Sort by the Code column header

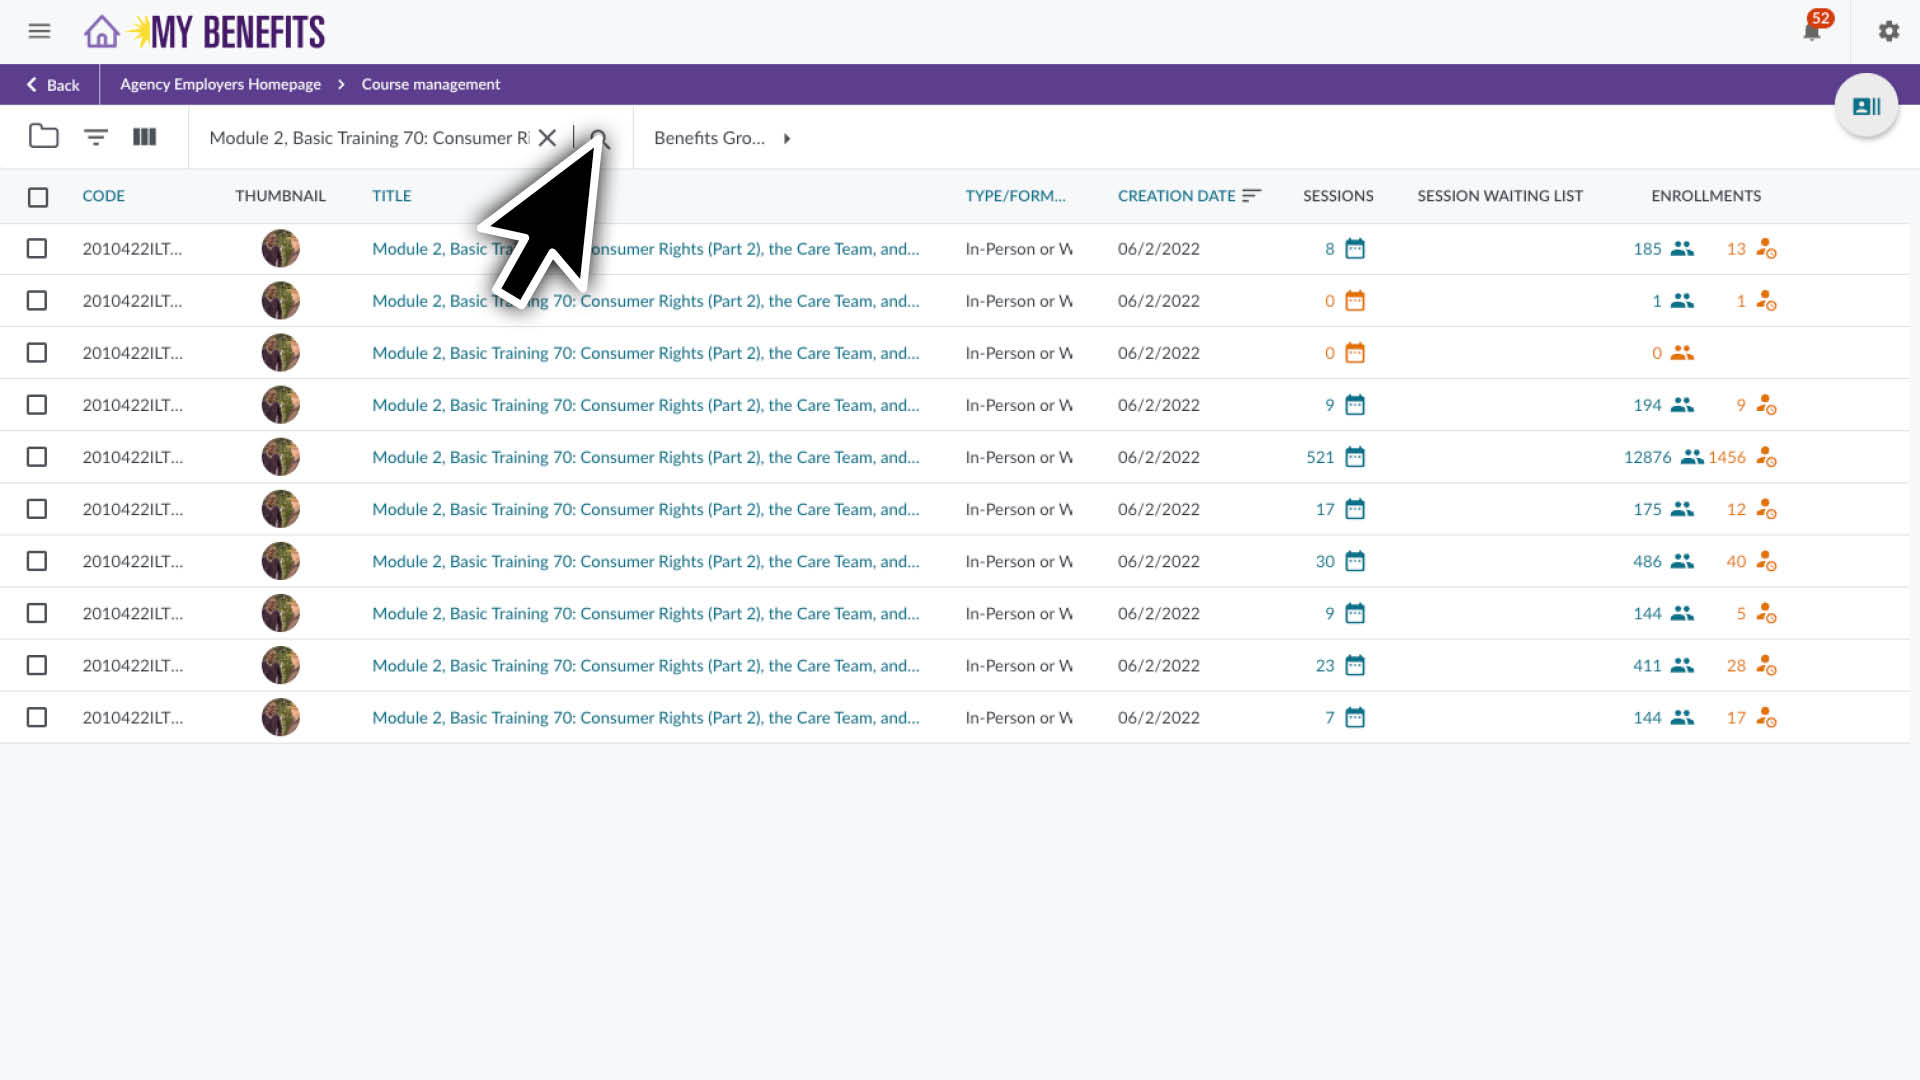point(103,196)
